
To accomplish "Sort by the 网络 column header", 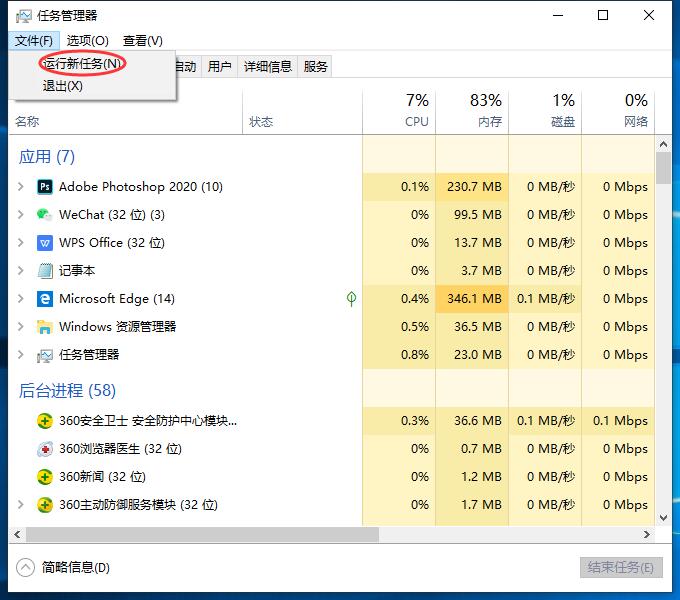I will click(x=618, y=112).
